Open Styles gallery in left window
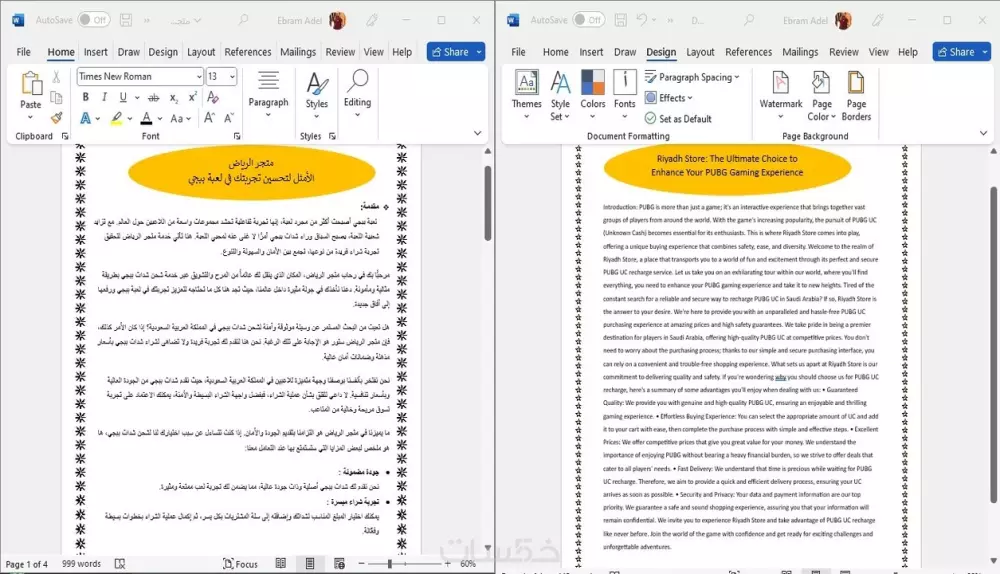The image size is (1000, 574). coord(316,93)
